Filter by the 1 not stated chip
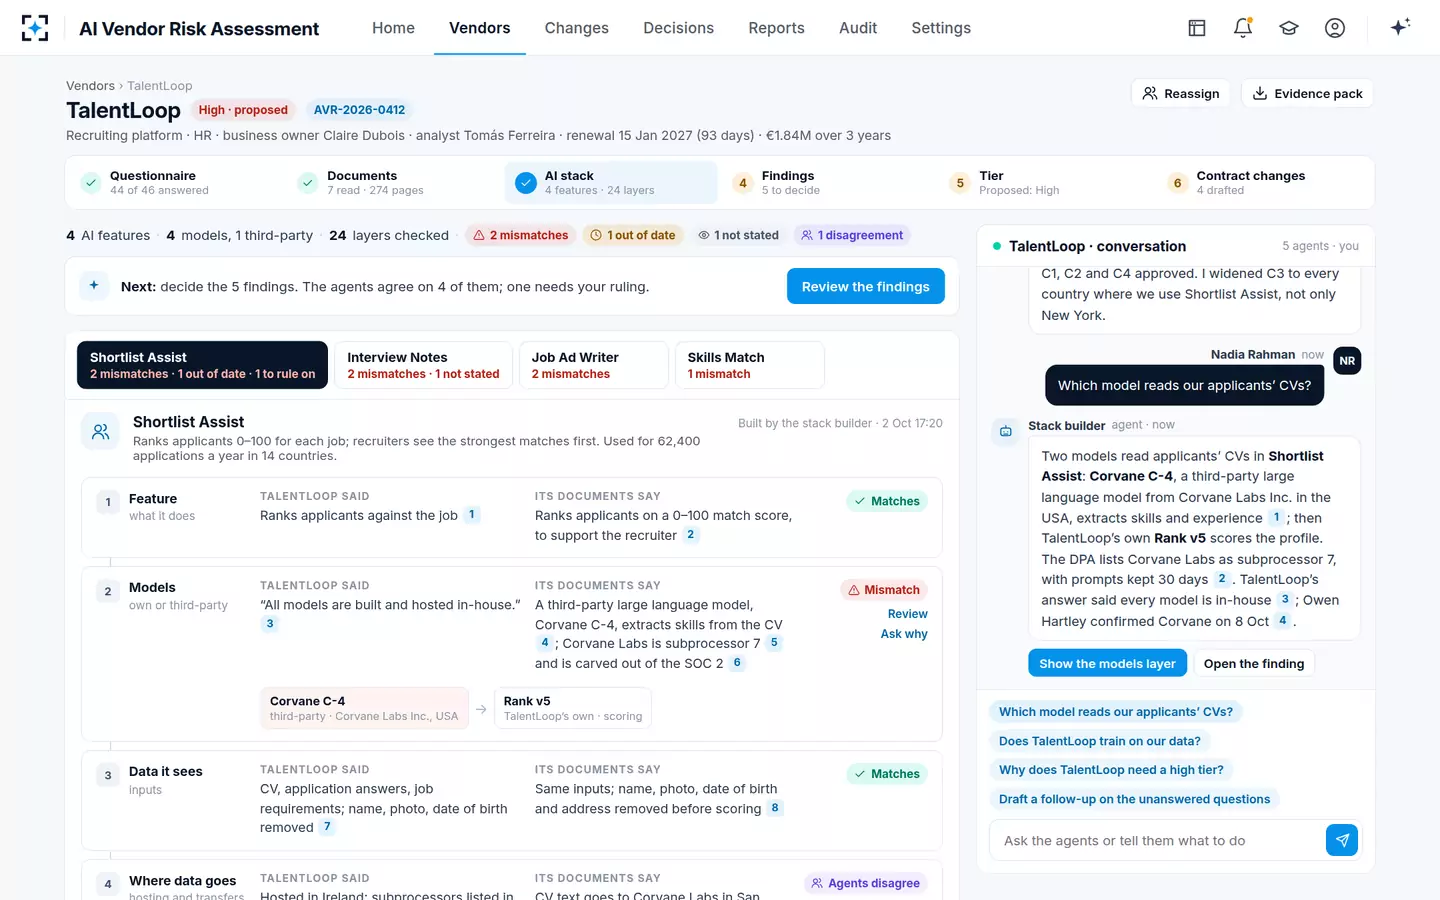 click(738, 235)
